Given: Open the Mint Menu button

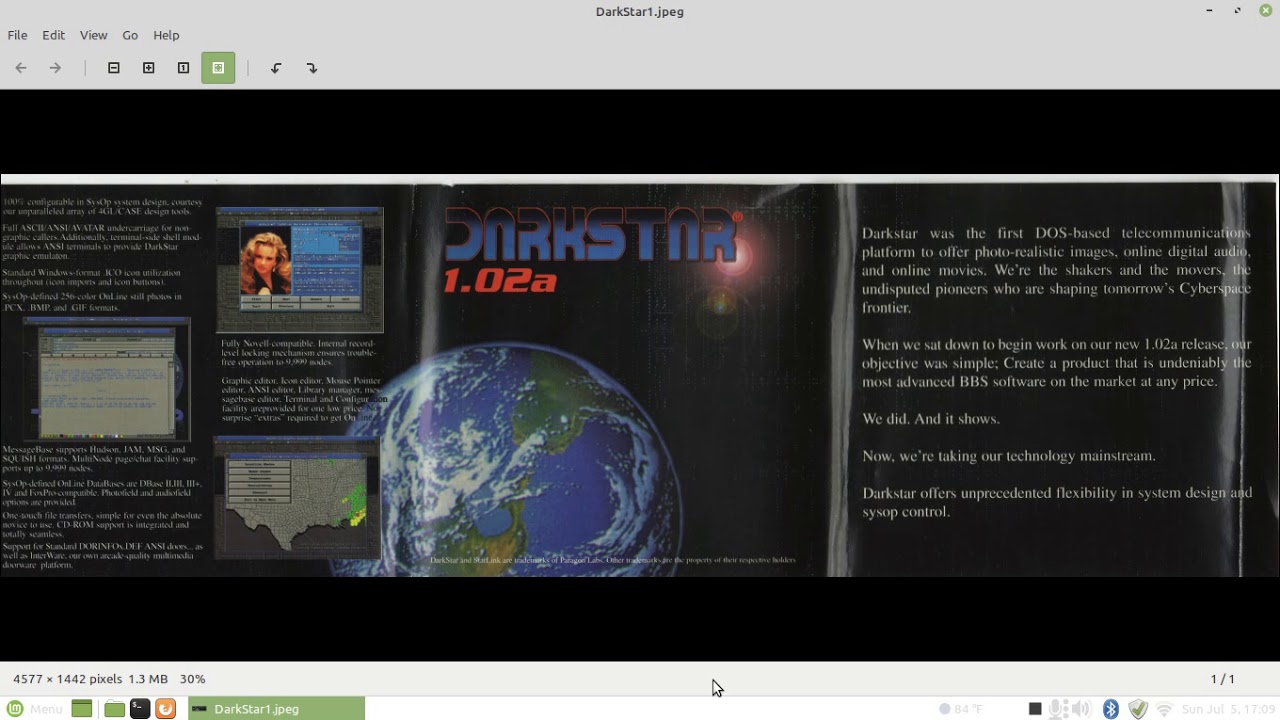Looking at the screenshot, I should coord(35,709).
